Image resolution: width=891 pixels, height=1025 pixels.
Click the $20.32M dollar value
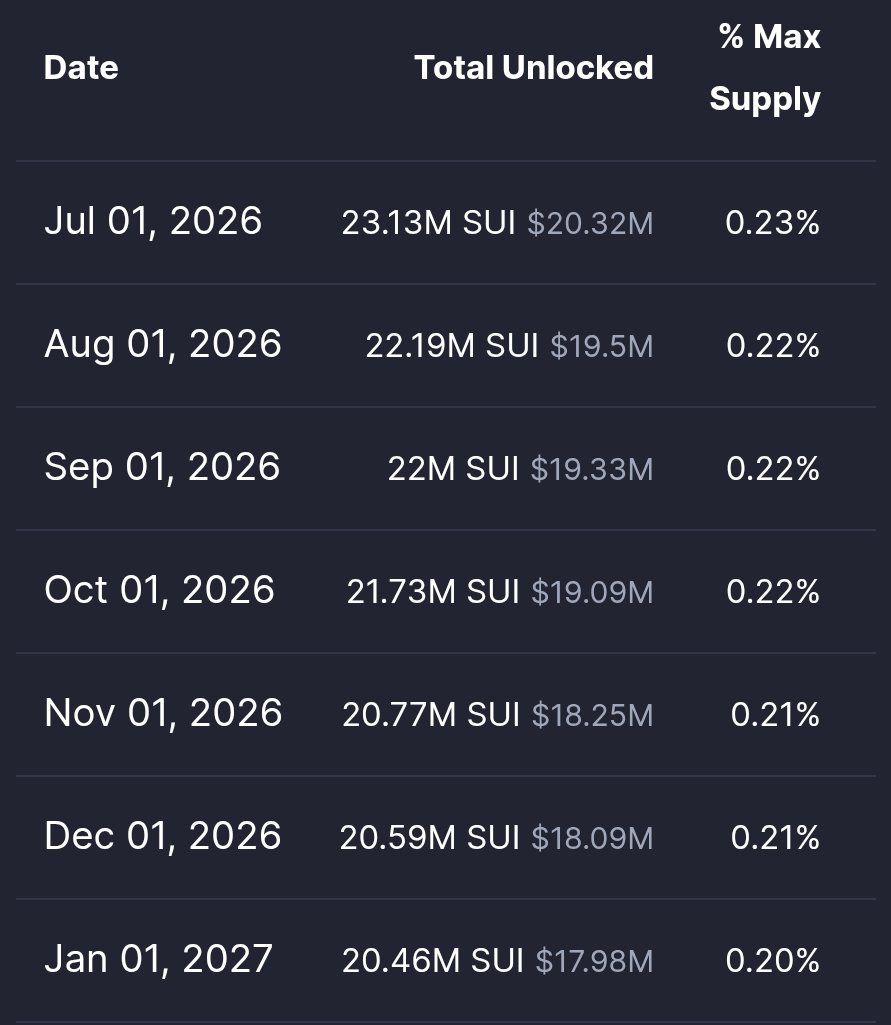pos(590,223)
